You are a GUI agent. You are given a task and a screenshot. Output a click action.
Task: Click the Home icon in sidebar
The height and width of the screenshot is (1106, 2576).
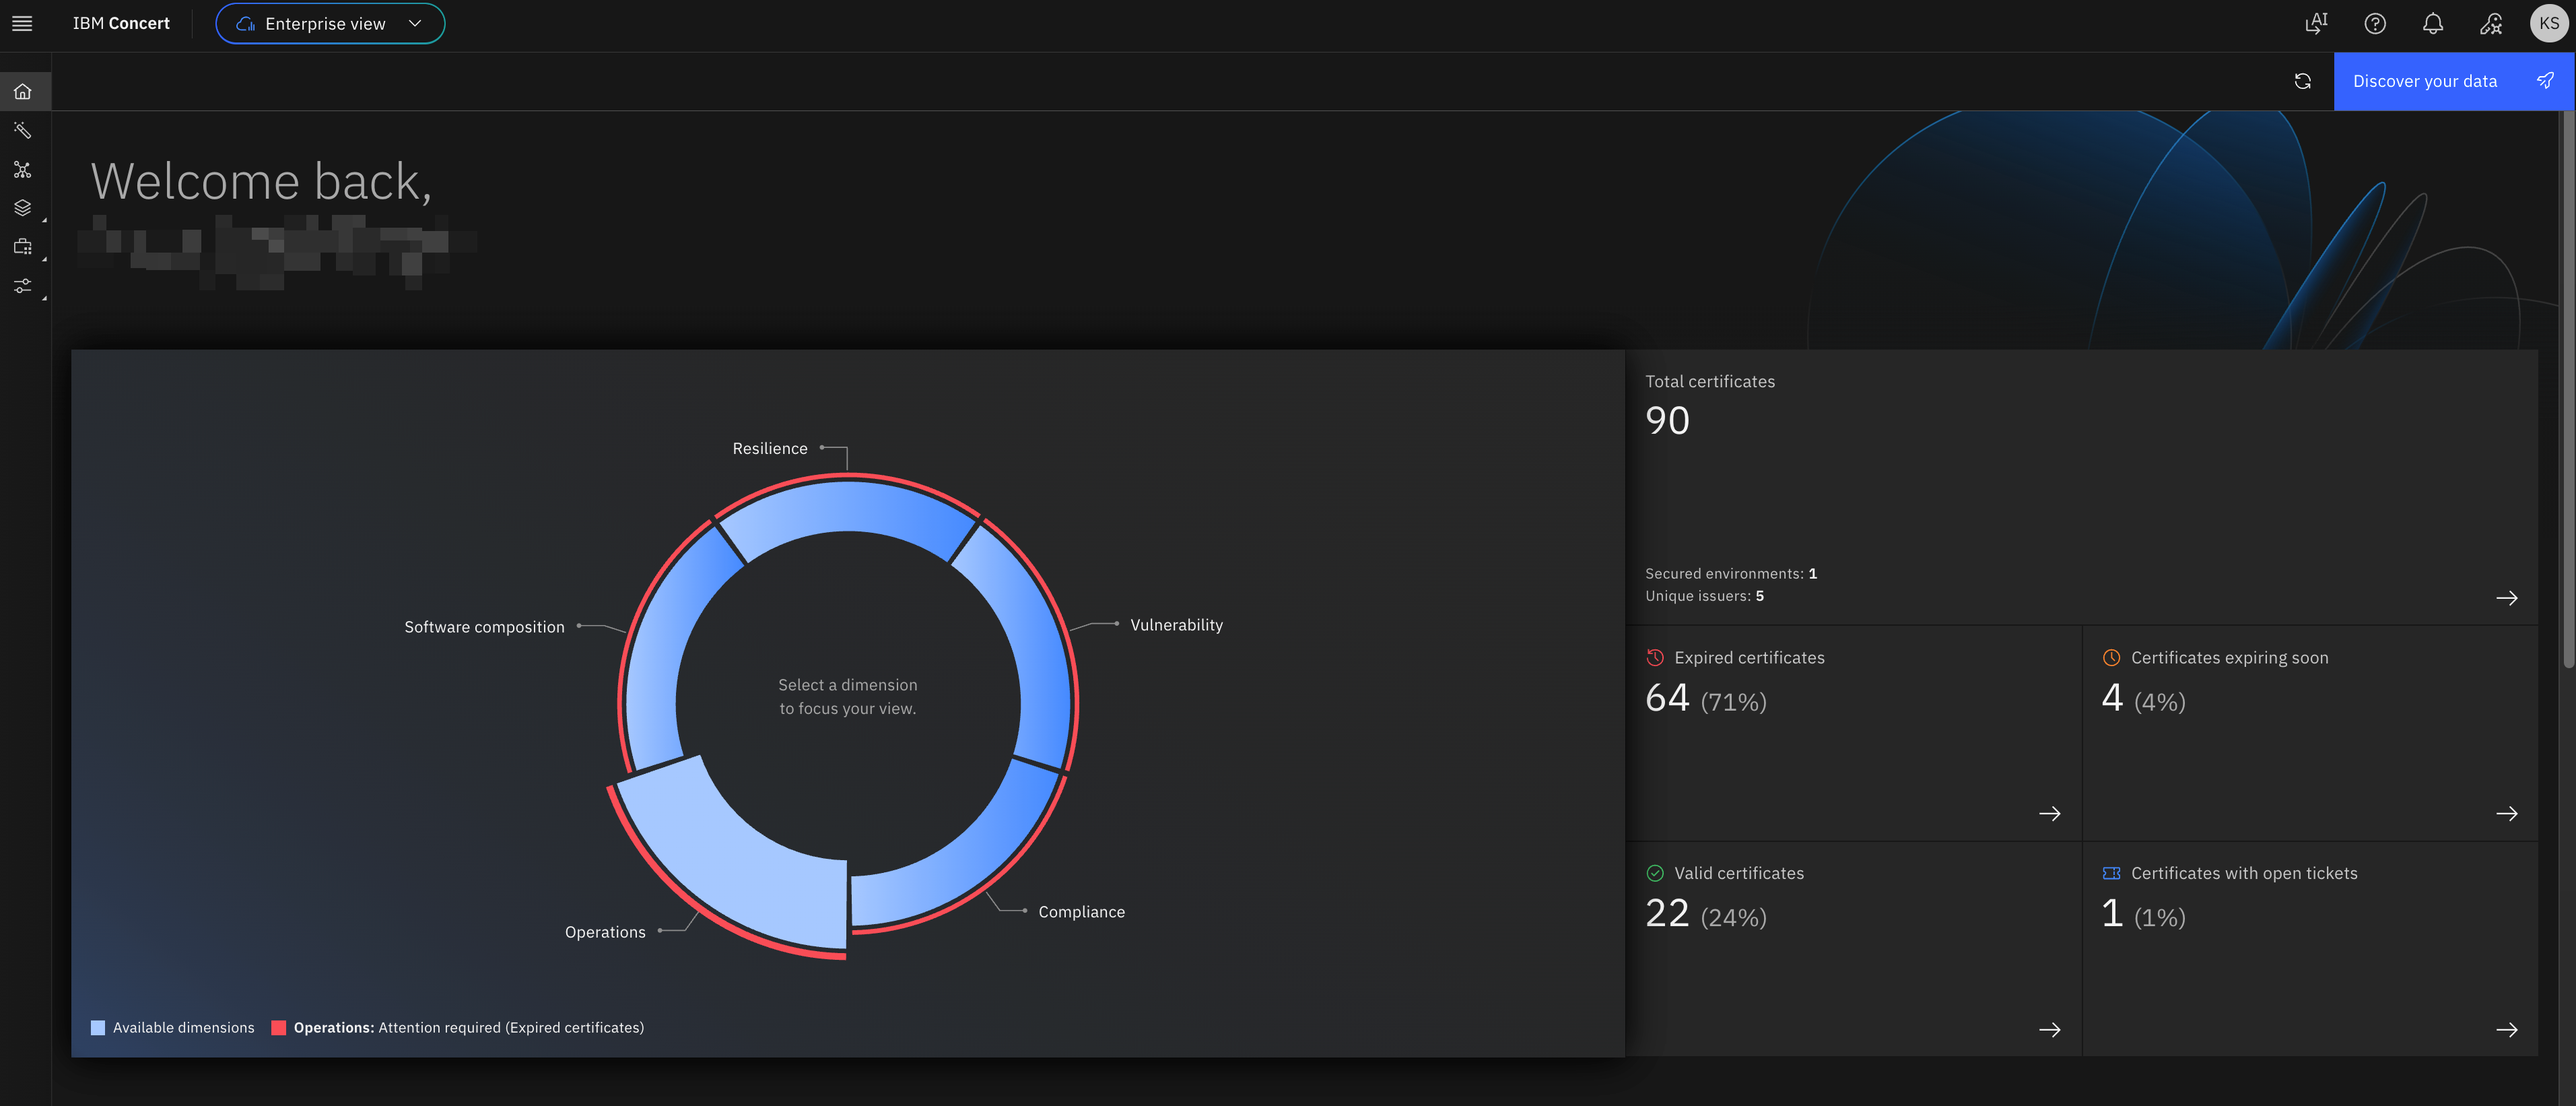point(23,92)
